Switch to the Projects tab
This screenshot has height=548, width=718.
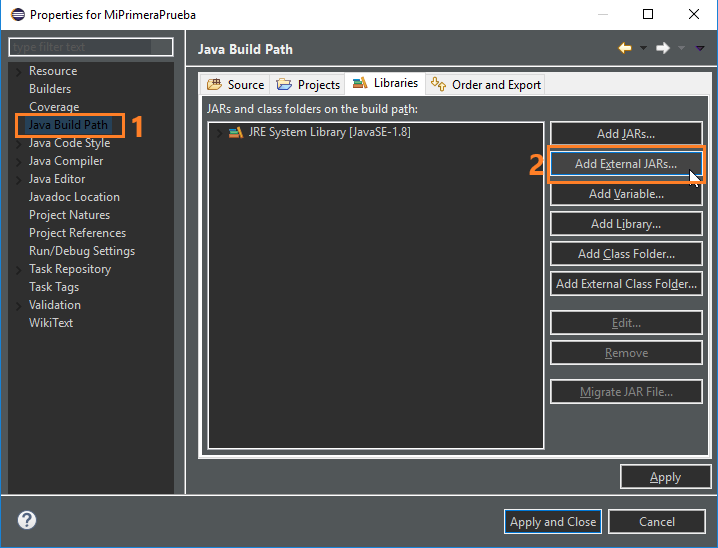[x=308, y=85]
